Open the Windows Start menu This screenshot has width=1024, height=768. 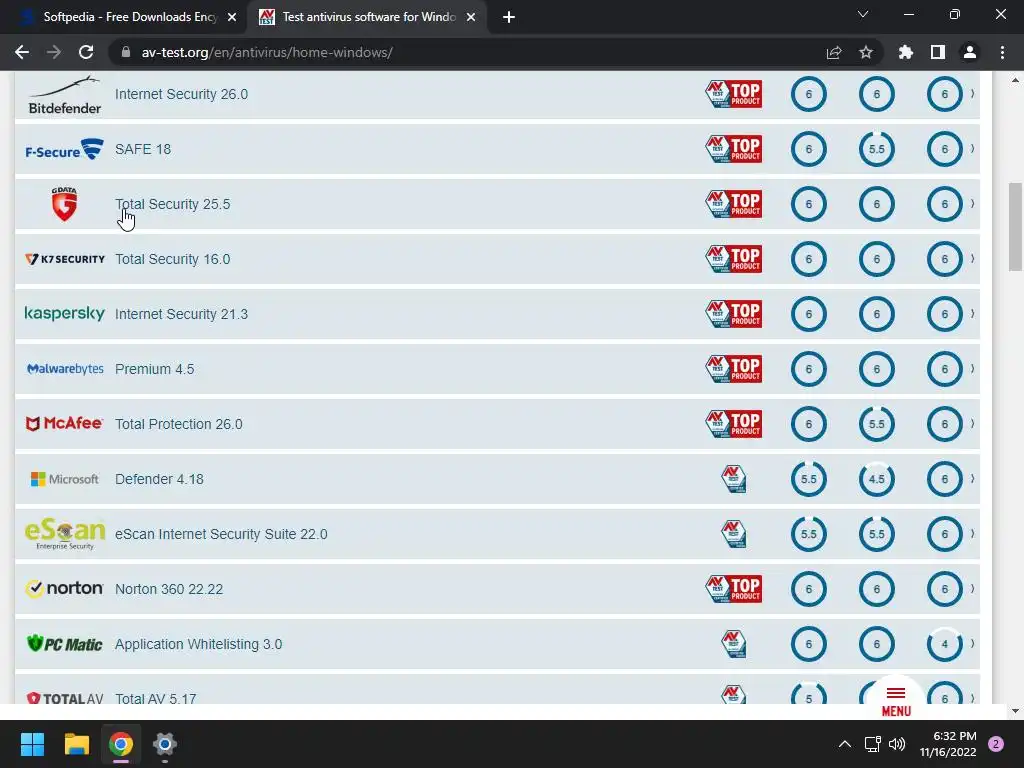32,744
